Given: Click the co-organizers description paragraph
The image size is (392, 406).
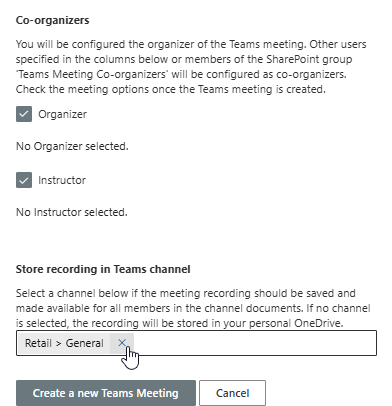Looking at the screenshot, I should 191,67.
